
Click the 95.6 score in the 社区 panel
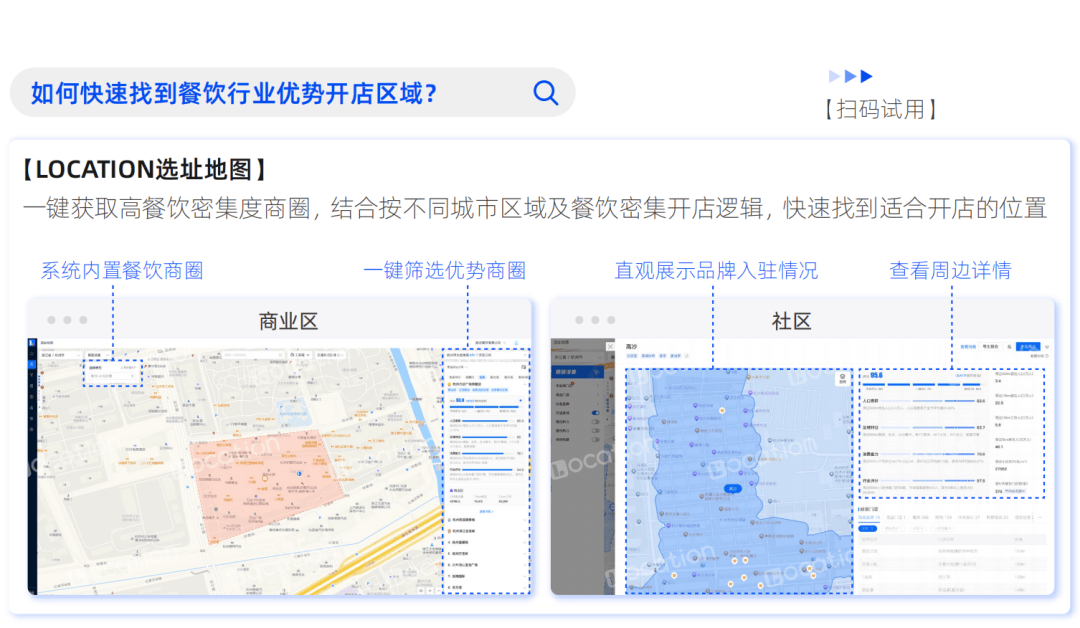(x=876, y=375)
